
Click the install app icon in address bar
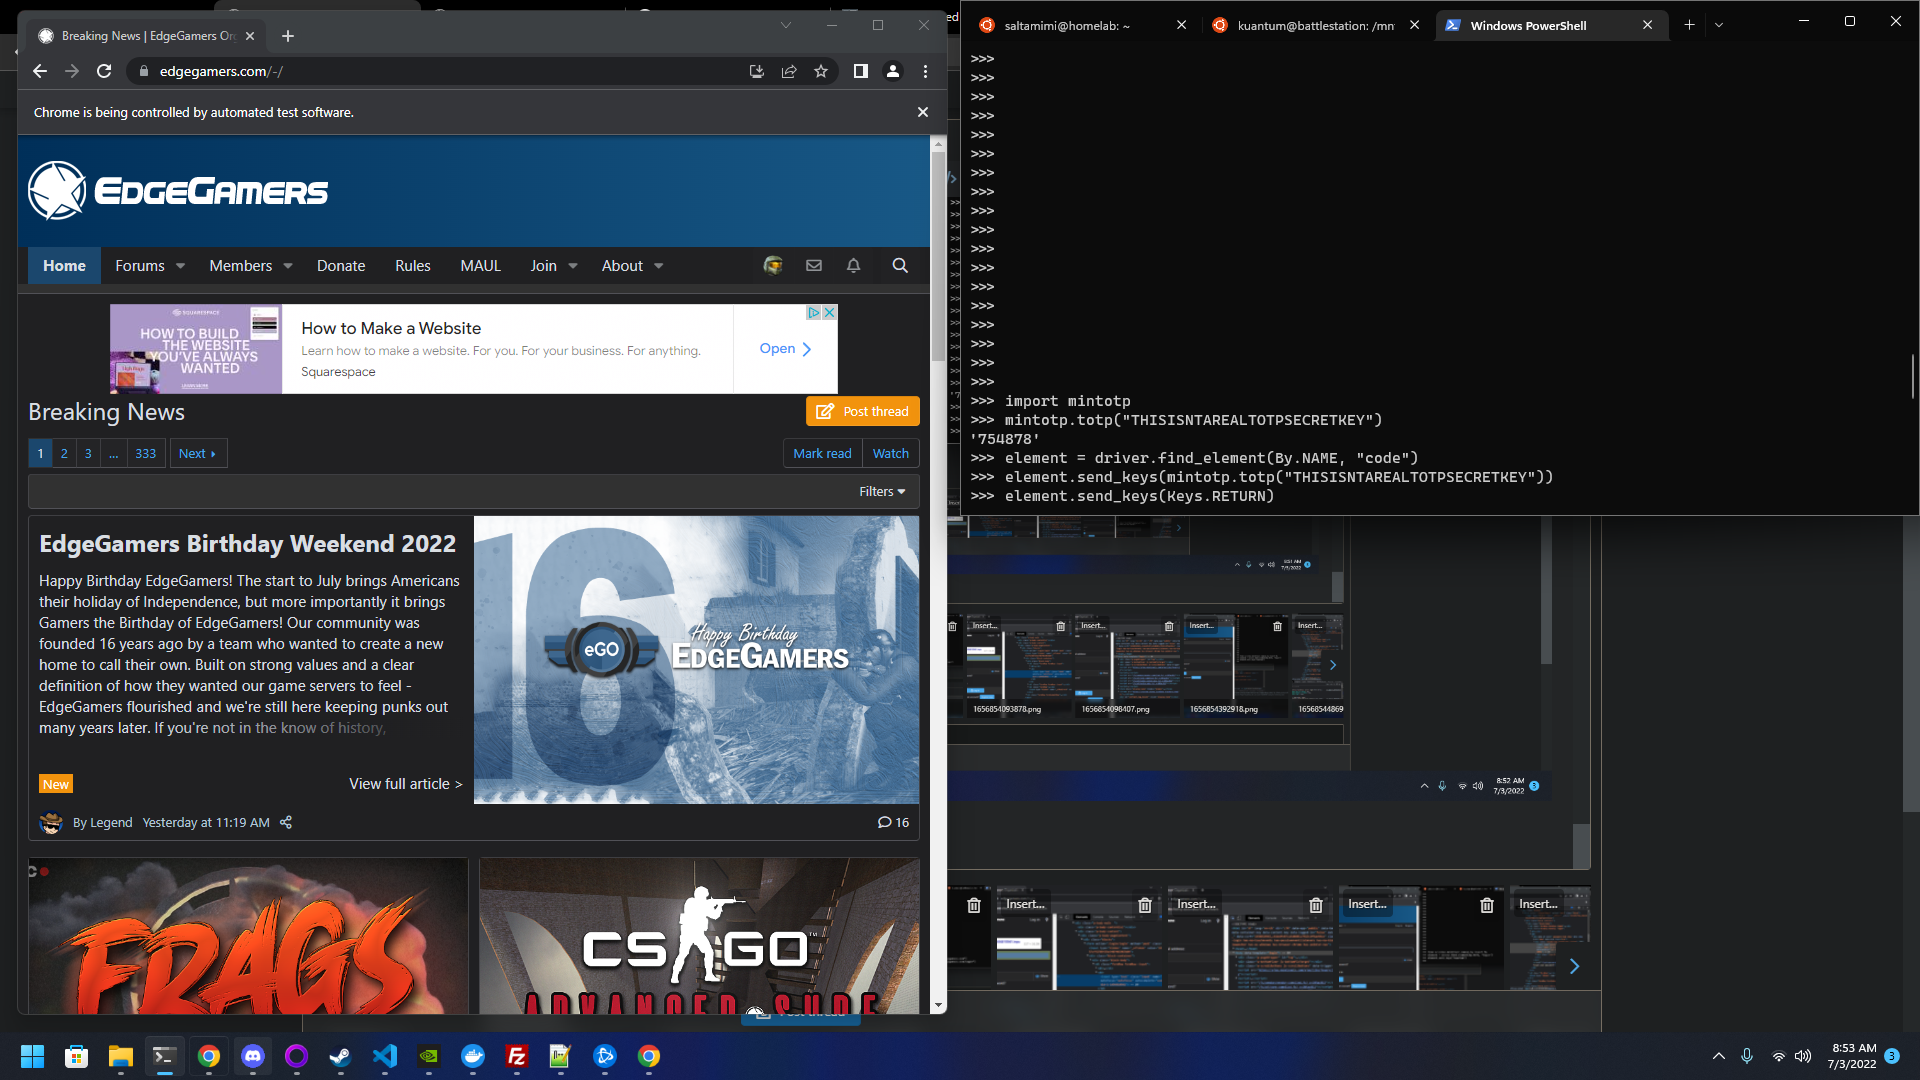point(757,71)
